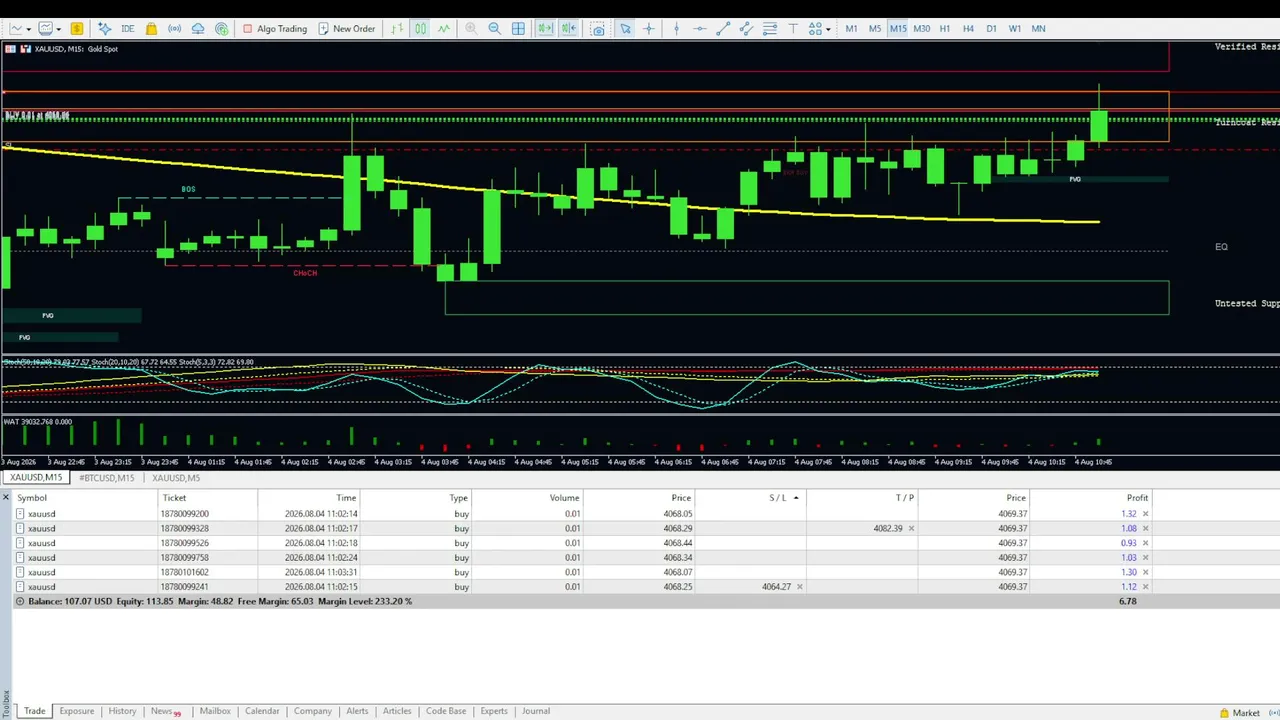Remove the 4082.39 take profit
This screenshot has height=720, width=1280.
pyautogui.click(x=911, y=528)
